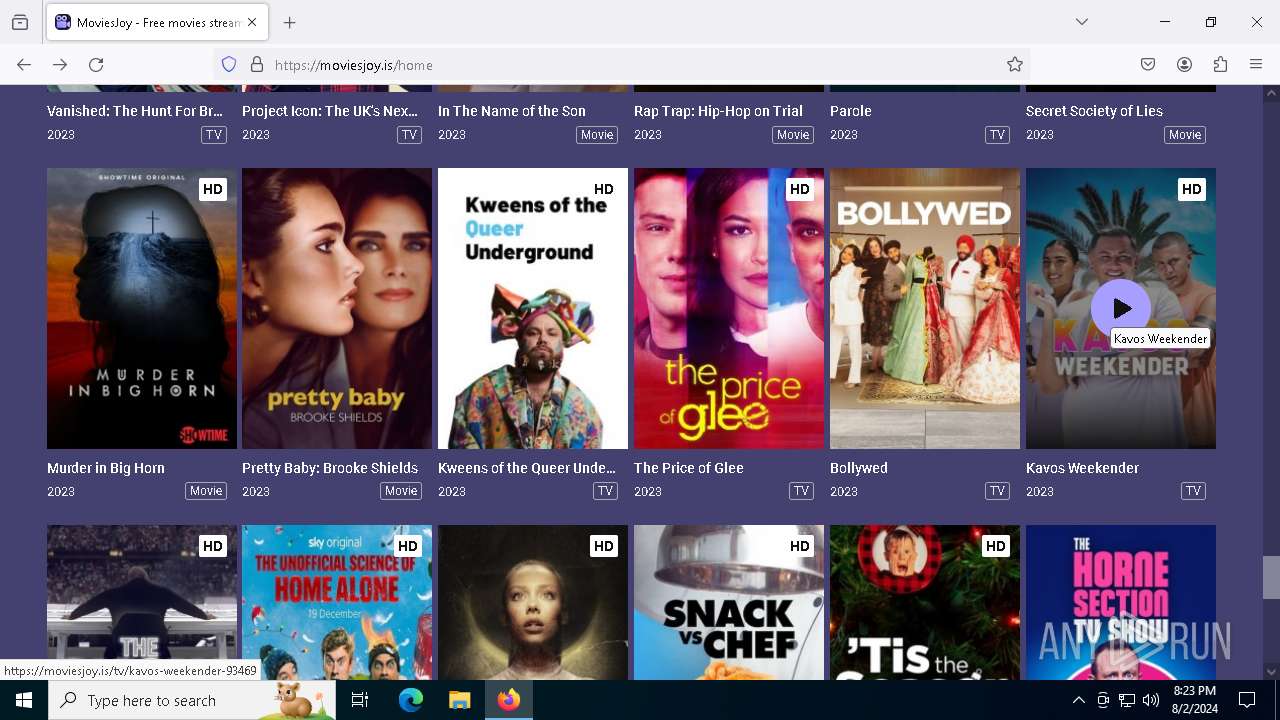Click the Type here to search box
The height and width of the screenshot is (720, 1280).
[192, 700]
